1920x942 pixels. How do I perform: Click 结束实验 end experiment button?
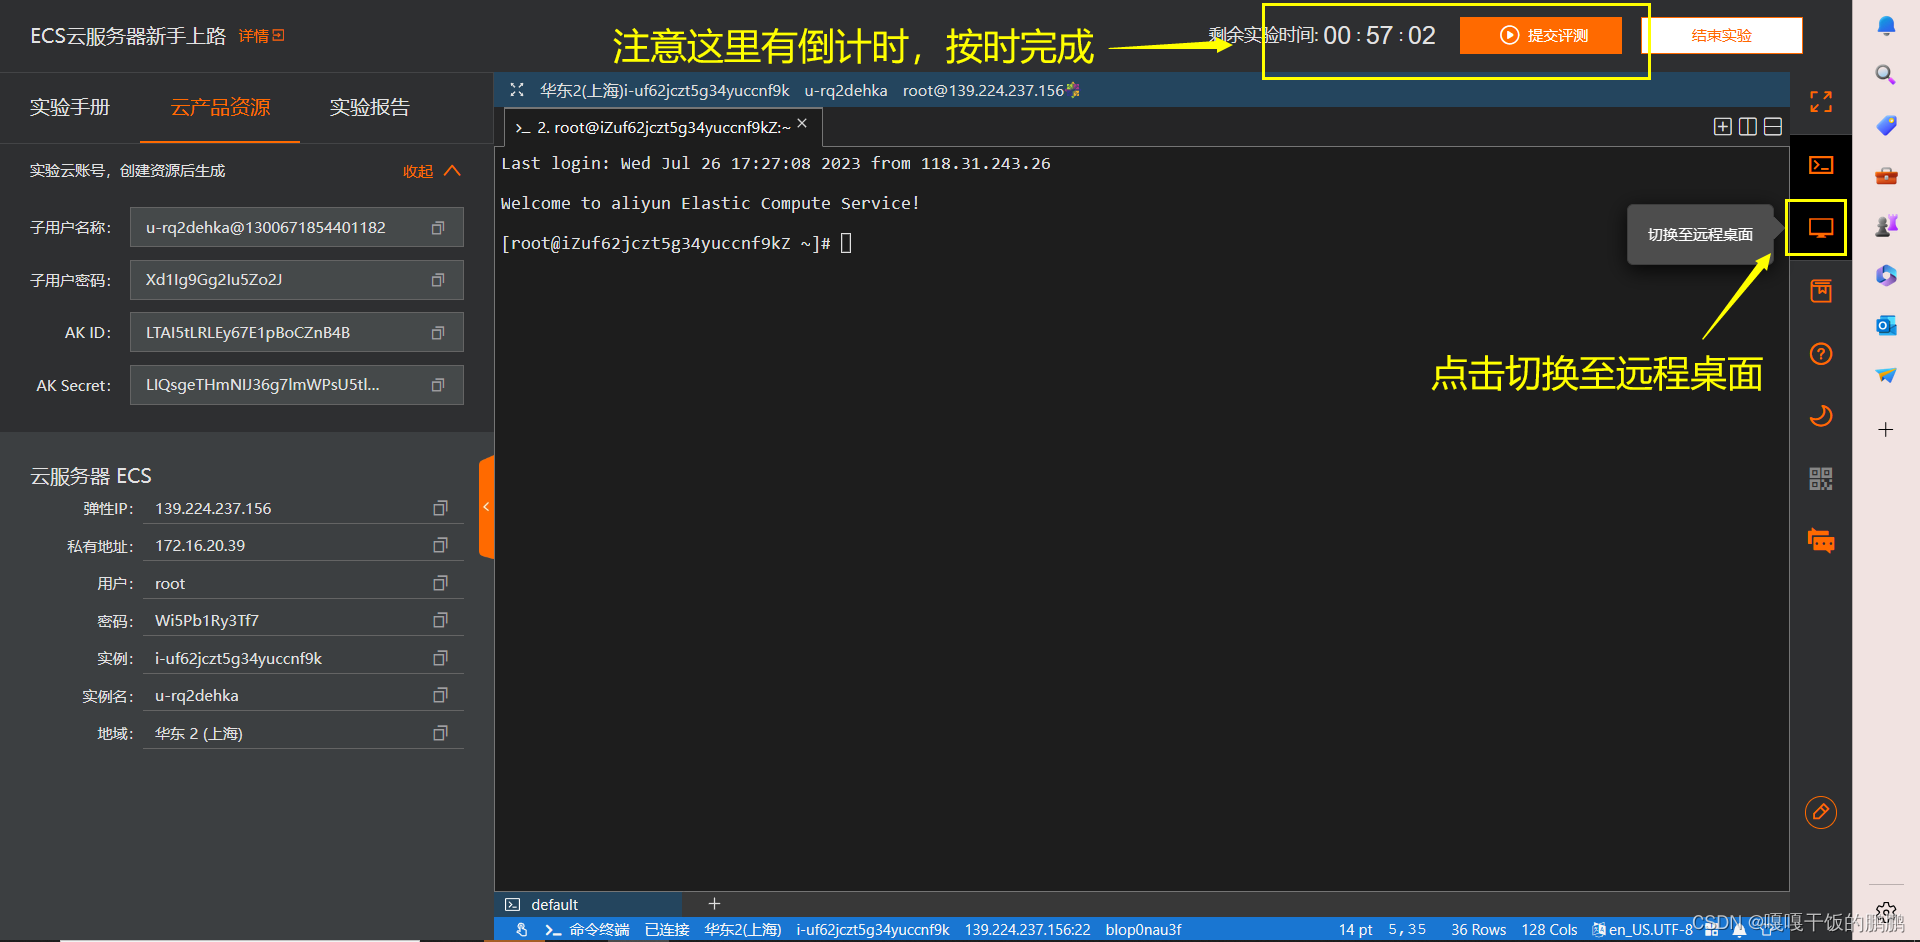click(x=1722, y=35)
